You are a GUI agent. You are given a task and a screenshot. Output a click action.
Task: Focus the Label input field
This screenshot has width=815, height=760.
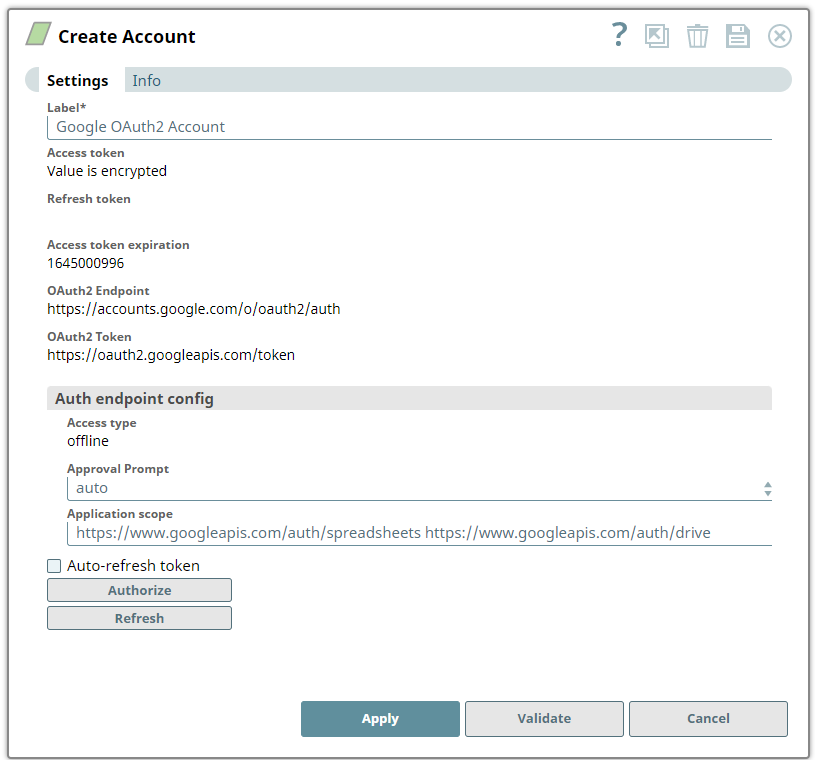409,127
